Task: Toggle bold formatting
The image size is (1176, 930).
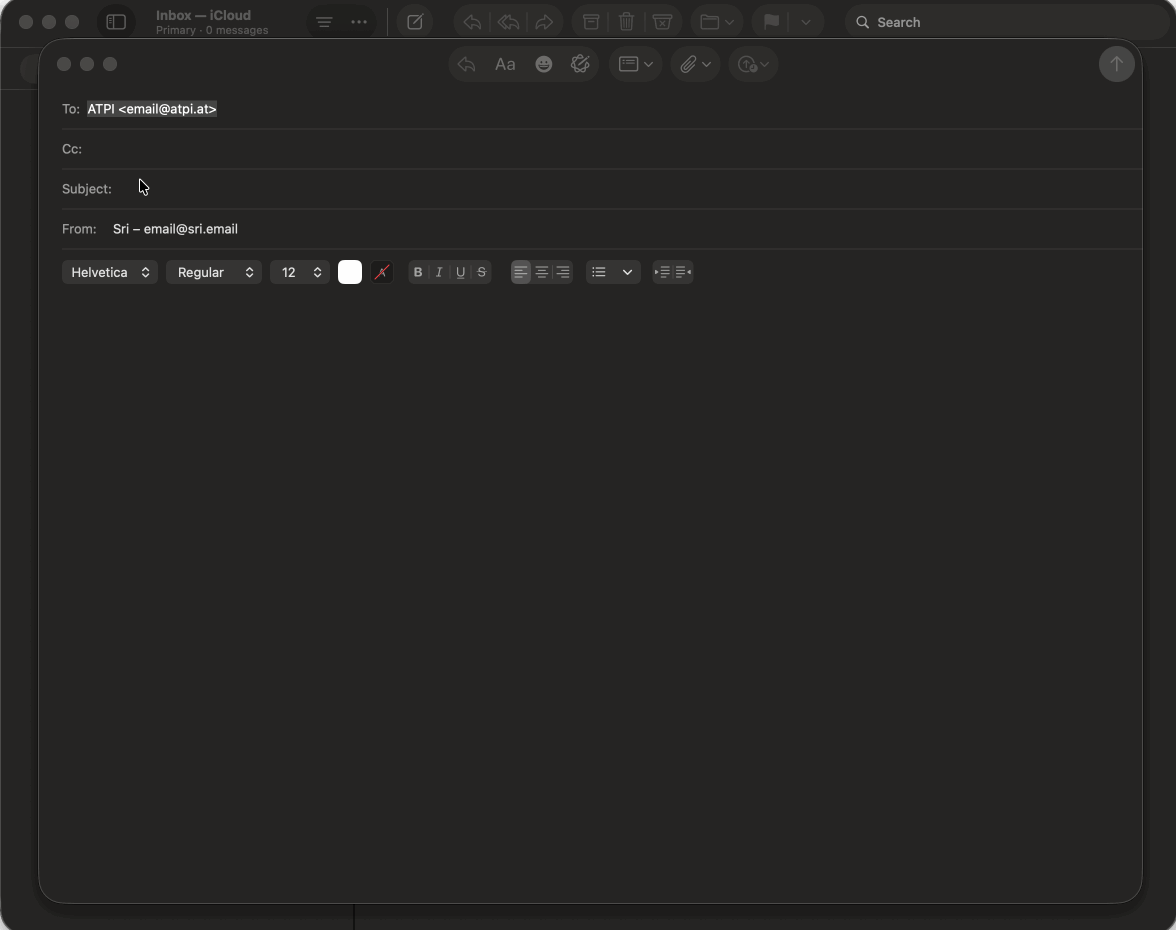Action: coord(417,272)
